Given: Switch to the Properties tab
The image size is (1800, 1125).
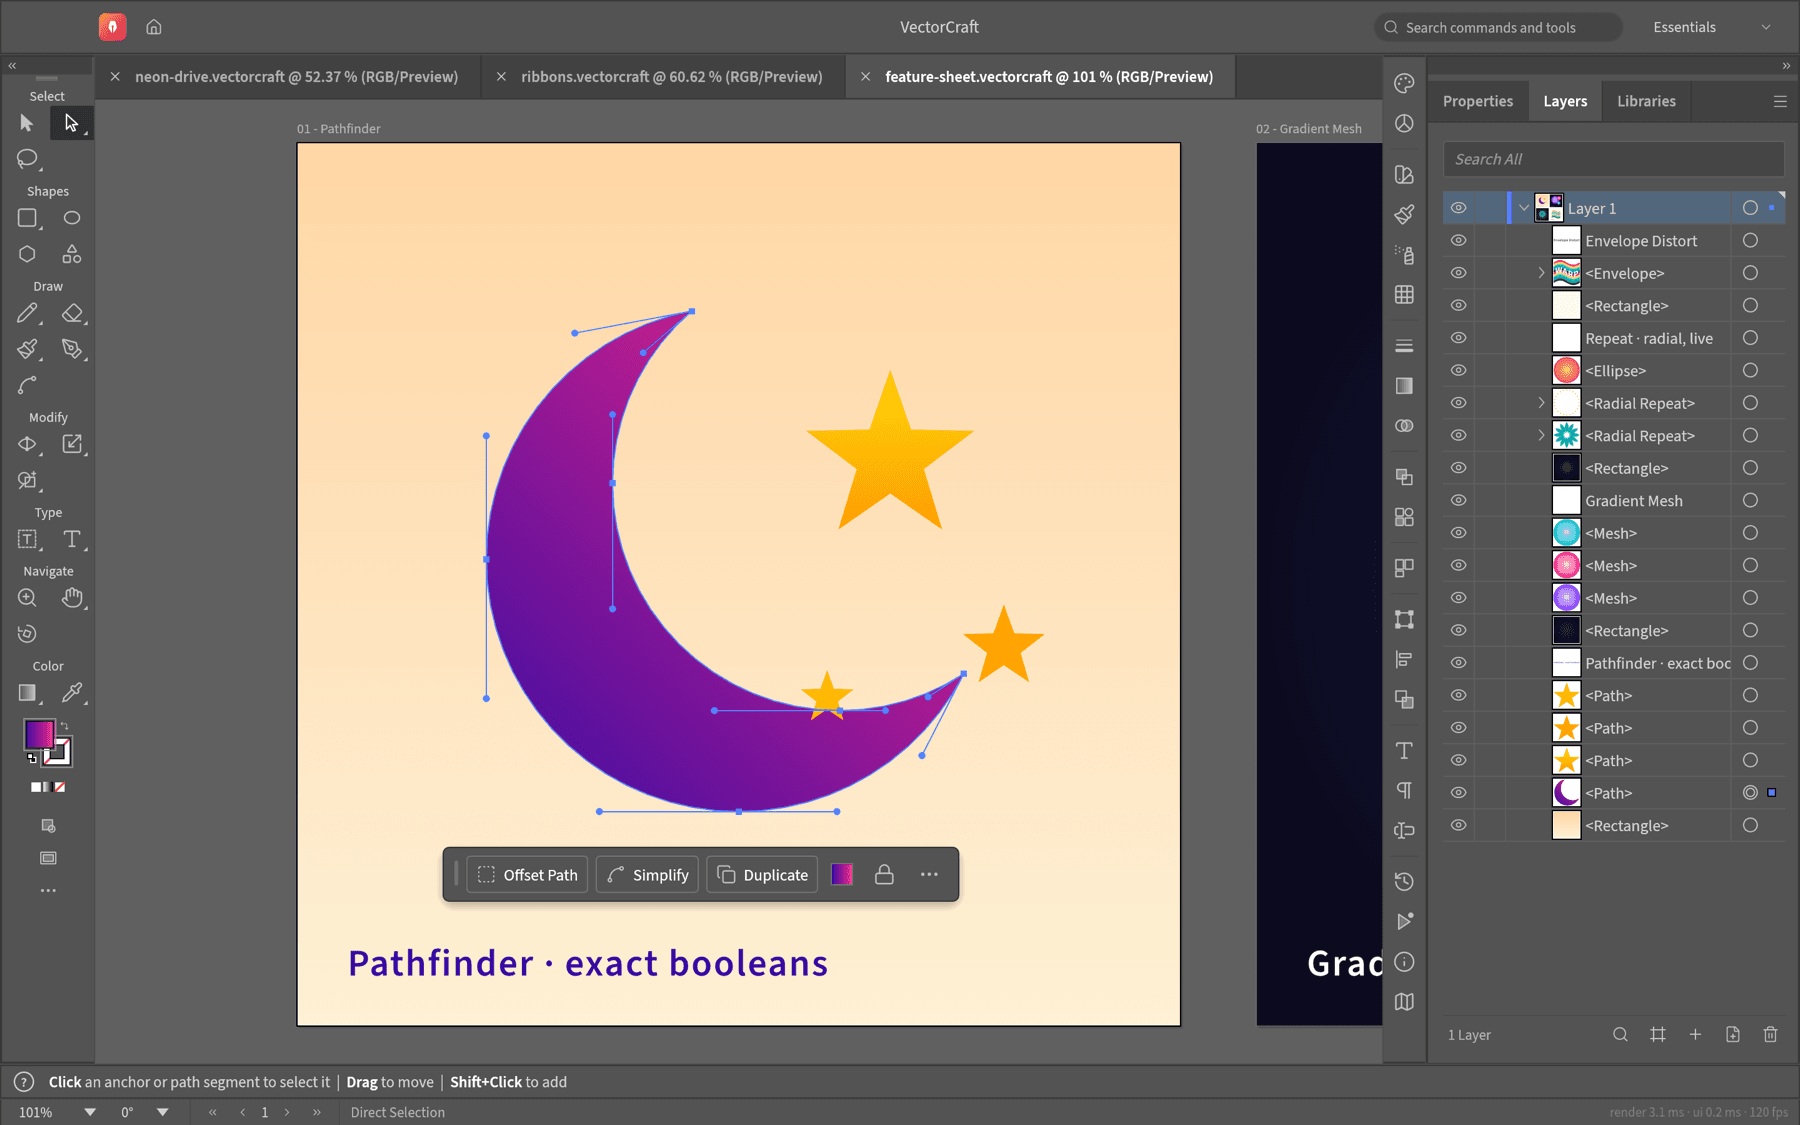Looking at the screenshot, I should coord(1477,101).
